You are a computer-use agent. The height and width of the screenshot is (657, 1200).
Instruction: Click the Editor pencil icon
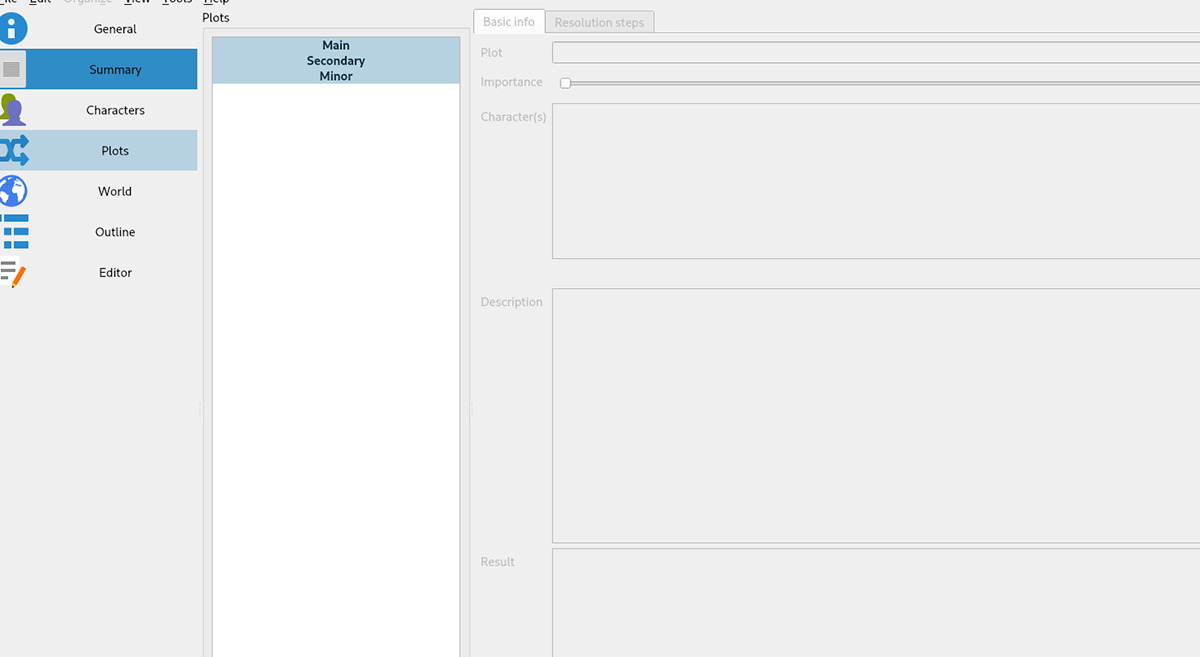pyautogui.click(x=13, y=272)
